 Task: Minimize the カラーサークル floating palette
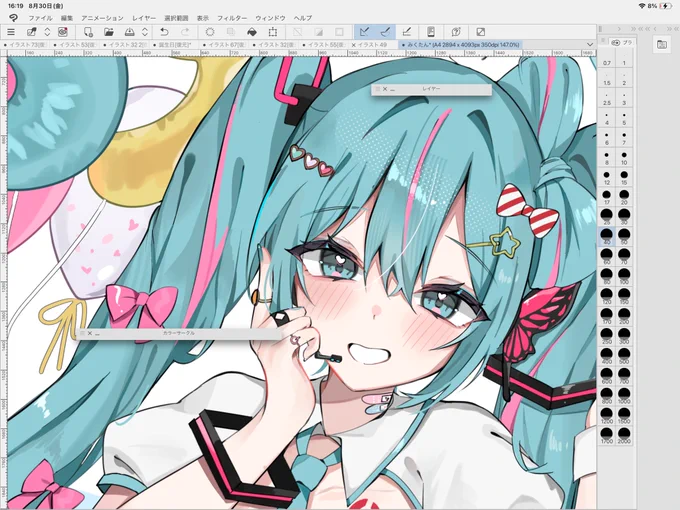[x=97, y=333]
